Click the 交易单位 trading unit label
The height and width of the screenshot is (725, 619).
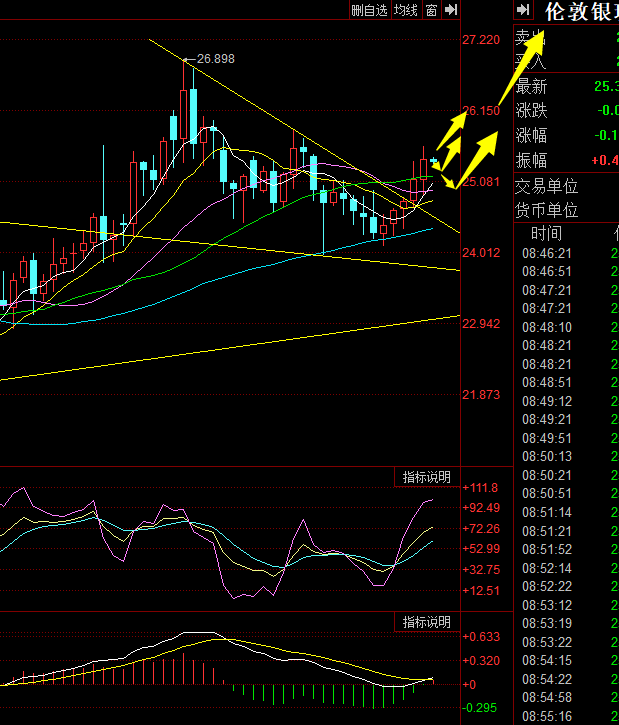coord(546,186)
